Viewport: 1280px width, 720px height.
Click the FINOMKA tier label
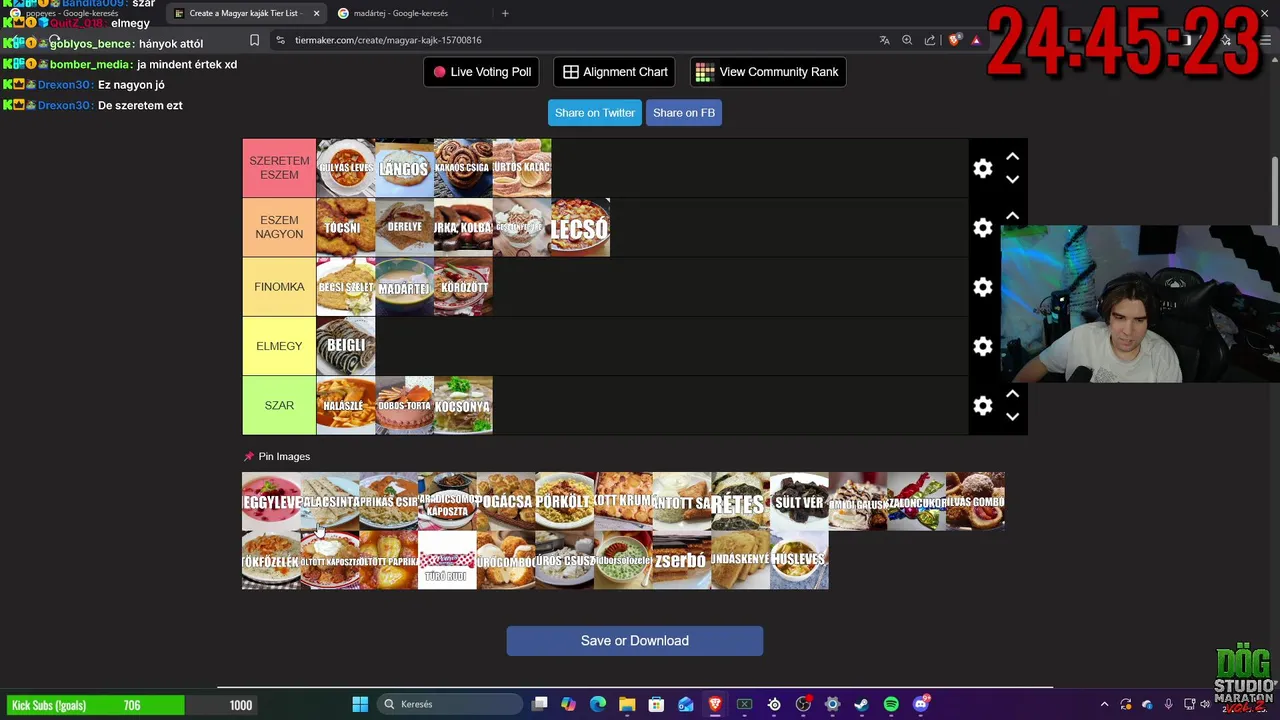tap(279, 287)
